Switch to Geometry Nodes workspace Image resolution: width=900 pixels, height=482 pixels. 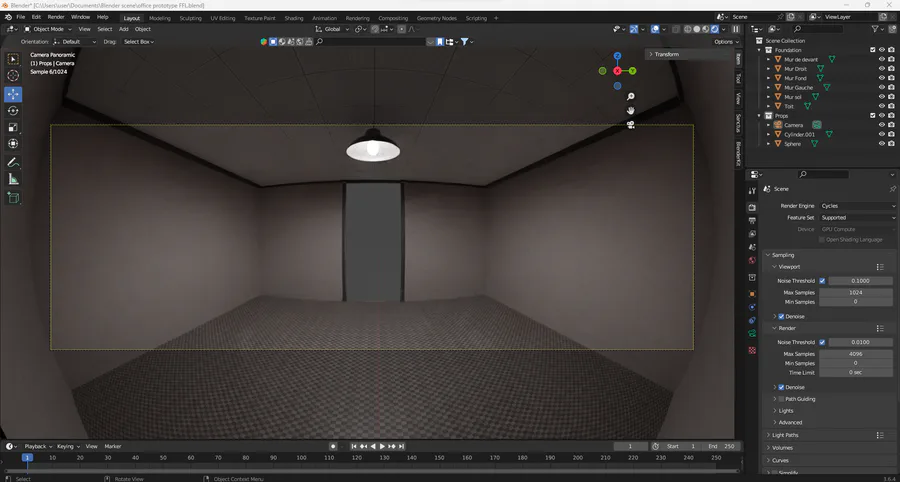pyautogui.click(x=437, y=18)
